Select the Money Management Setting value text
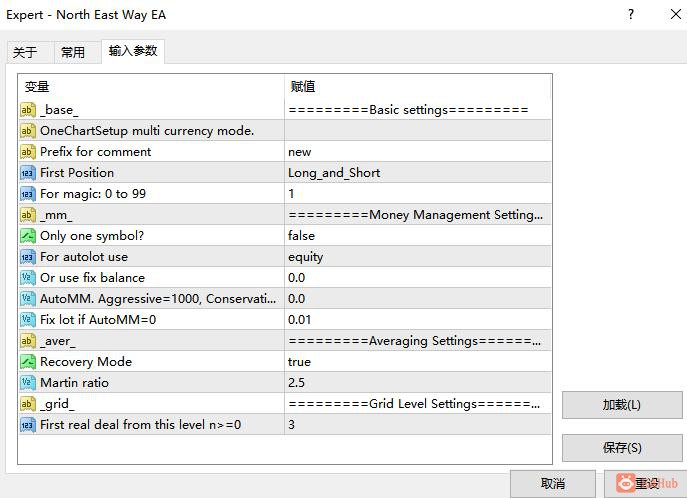The image size is (687, 498). point(415,215)
